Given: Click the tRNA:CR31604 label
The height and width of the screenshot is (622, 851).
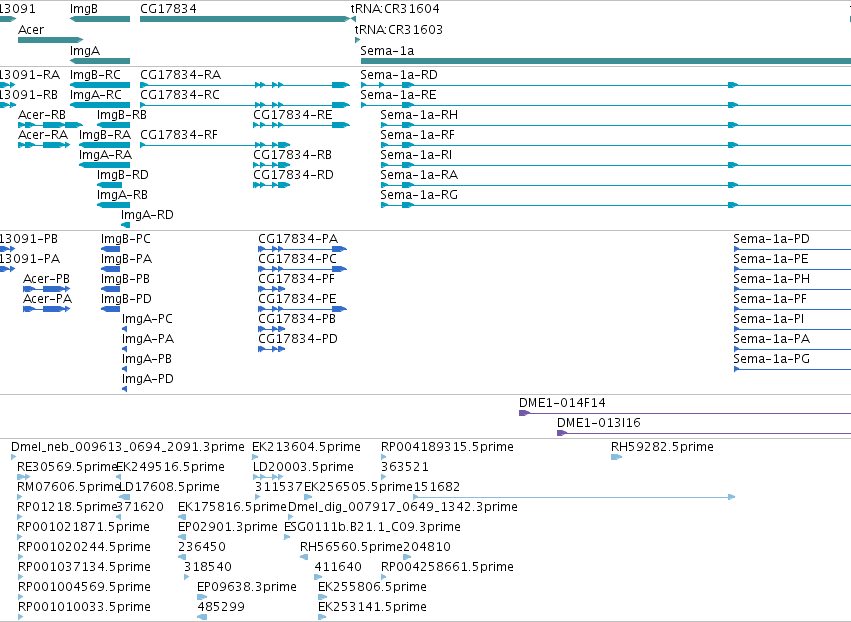Looking at the screenshot, I should (395, 9).
